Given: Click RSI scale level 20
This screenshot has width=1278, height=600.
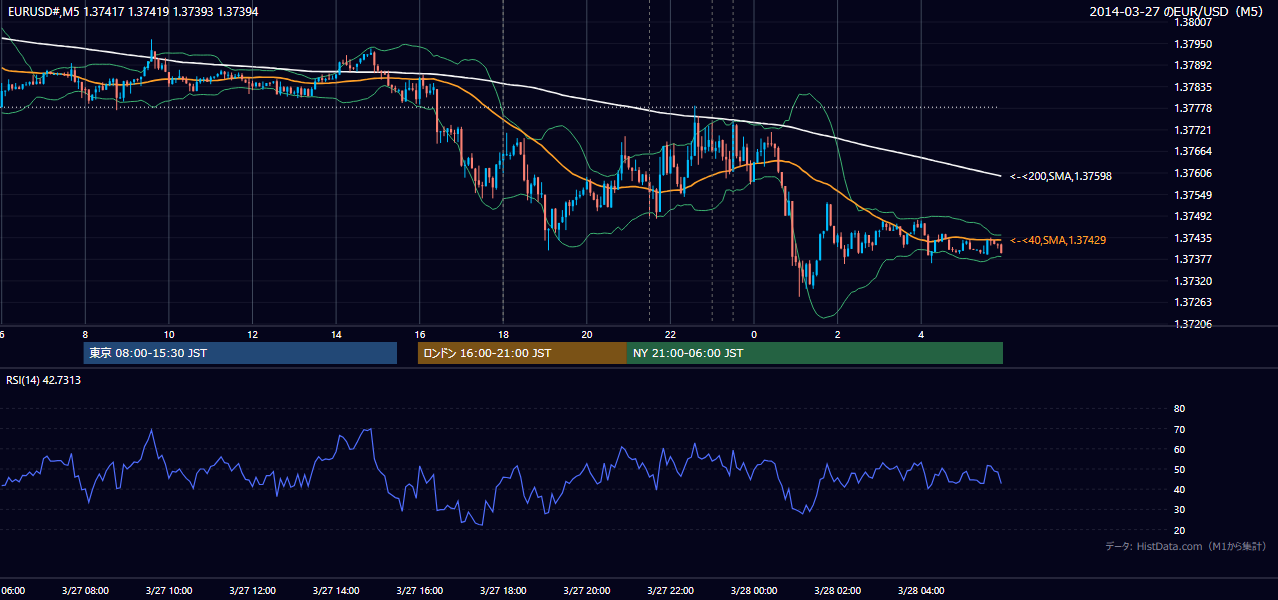Looking at the screenshot, I should pos(1179,530).
